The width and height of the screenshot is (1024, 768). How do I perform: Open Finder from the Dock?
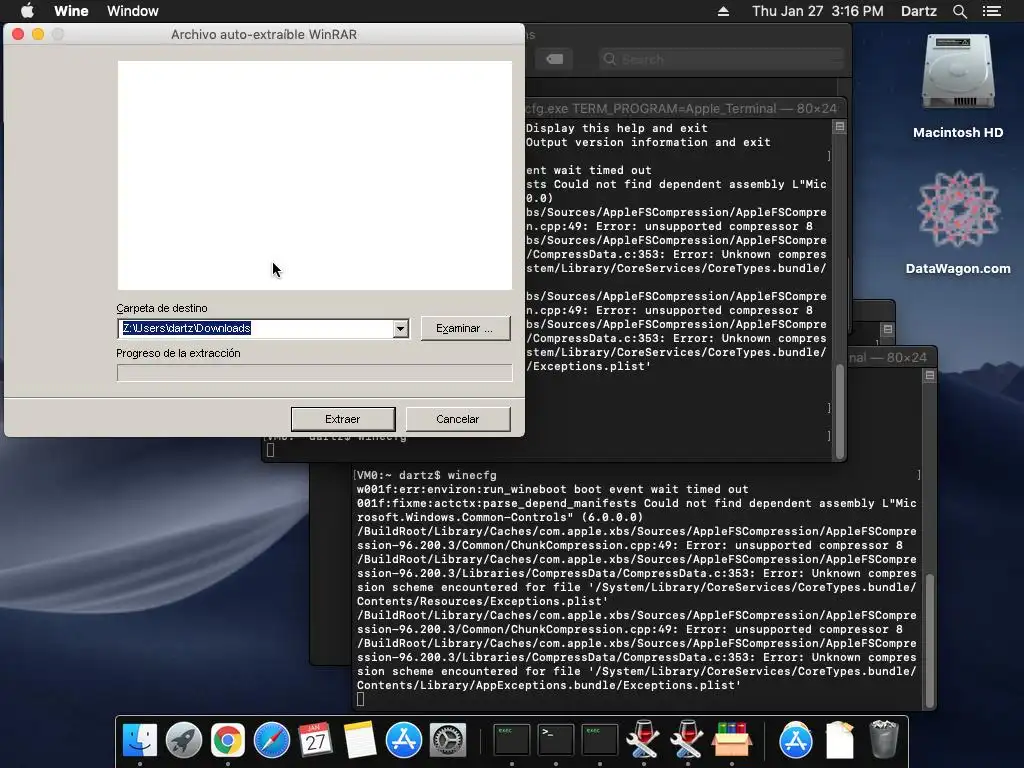(140, 740)
